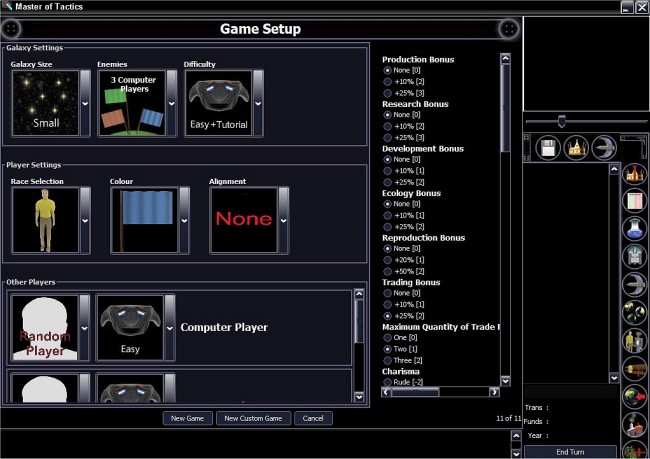
Task: Select Reproduction Bonus +20% [1]
Action: [404, 260]
